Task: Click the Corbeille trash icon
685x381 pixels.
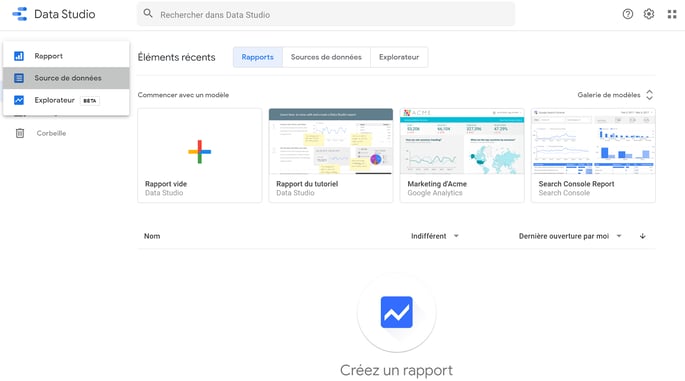Action: click(x=20, y=133)
